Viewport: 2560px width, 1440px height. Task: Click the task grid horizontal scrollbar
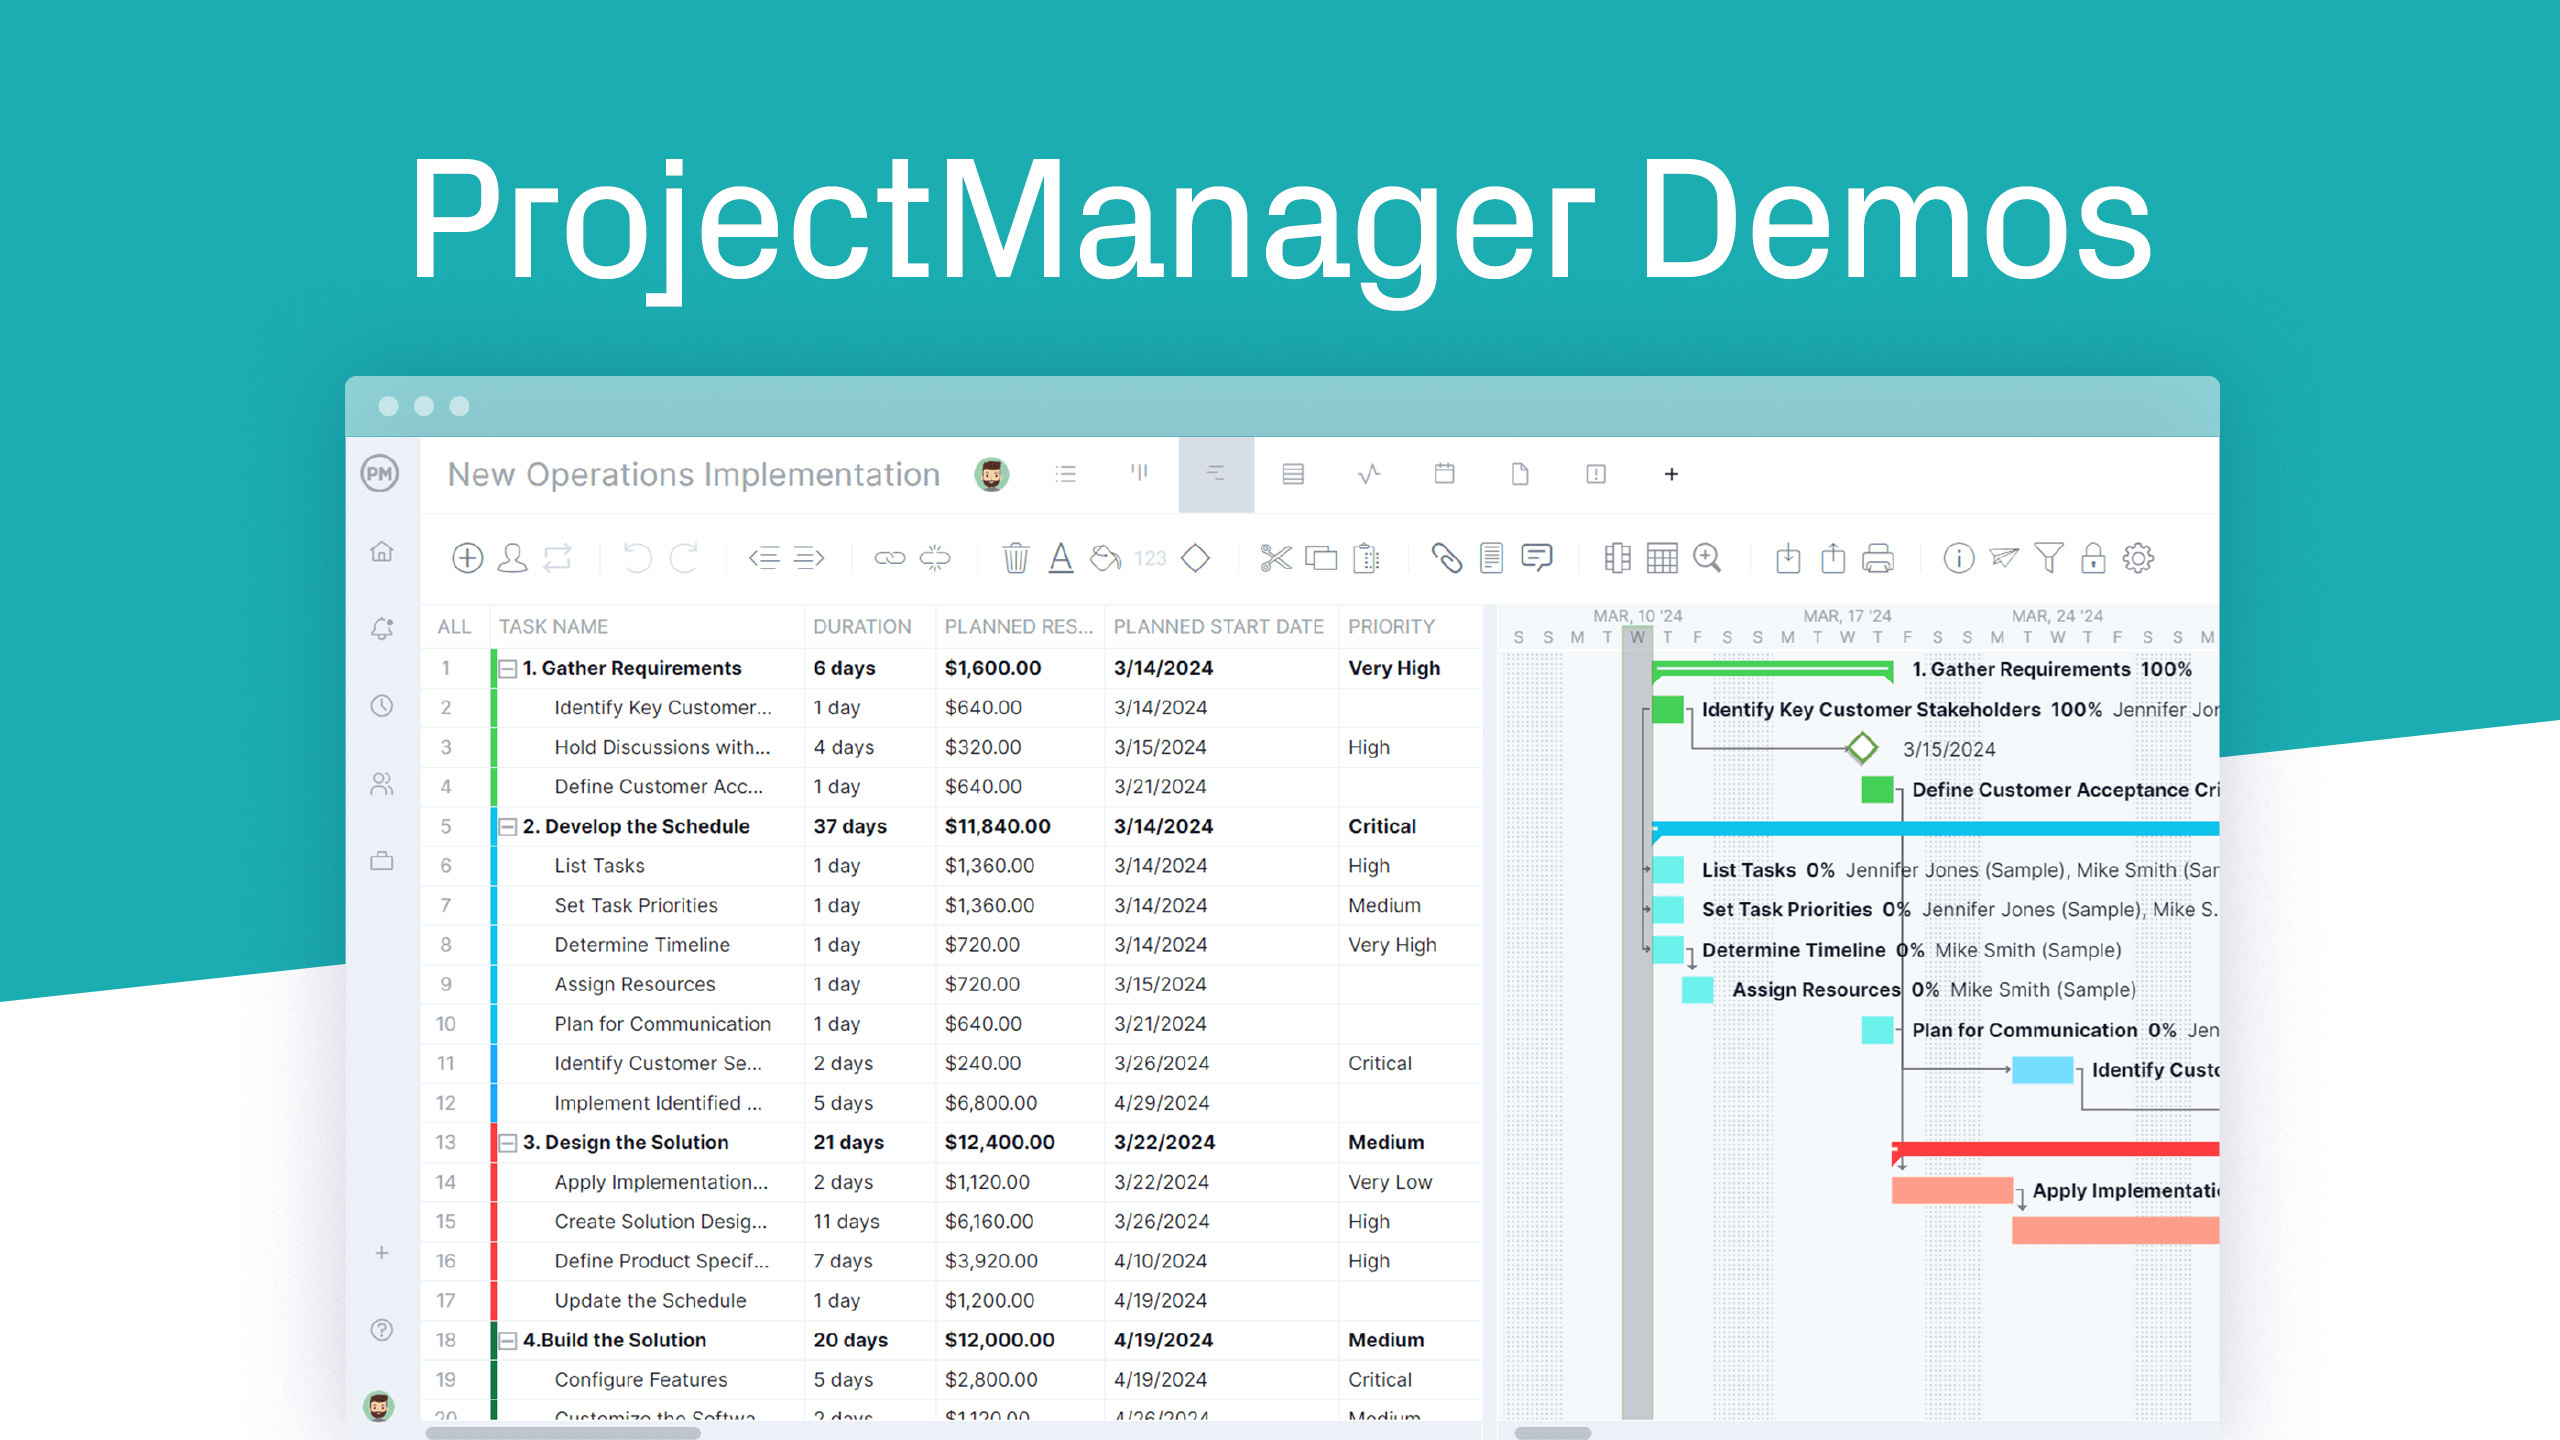click(563, 1432)
